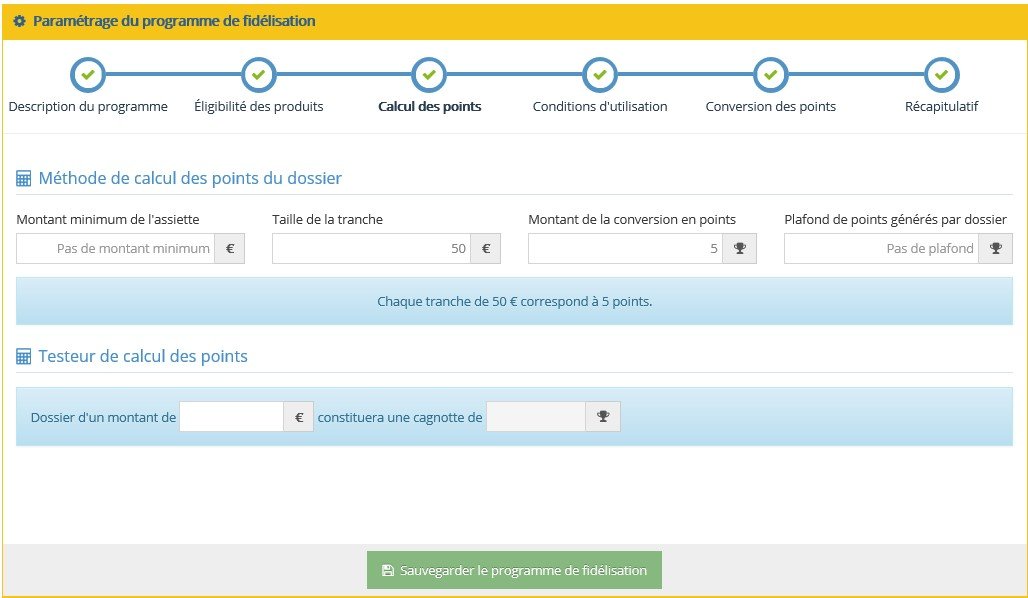Click euro icon beside Taille de la tranche
Image resolution: width=1028 pixels, height=598 pixels.
(x=486, y=249)
